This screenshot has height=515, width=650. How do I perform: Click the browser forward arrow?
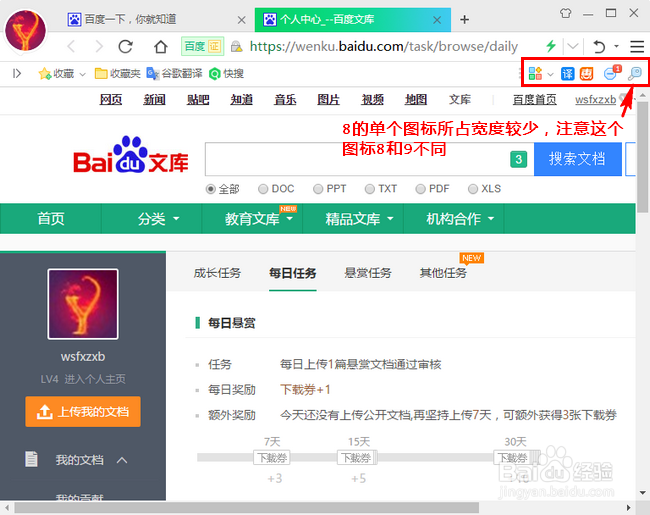99,46
